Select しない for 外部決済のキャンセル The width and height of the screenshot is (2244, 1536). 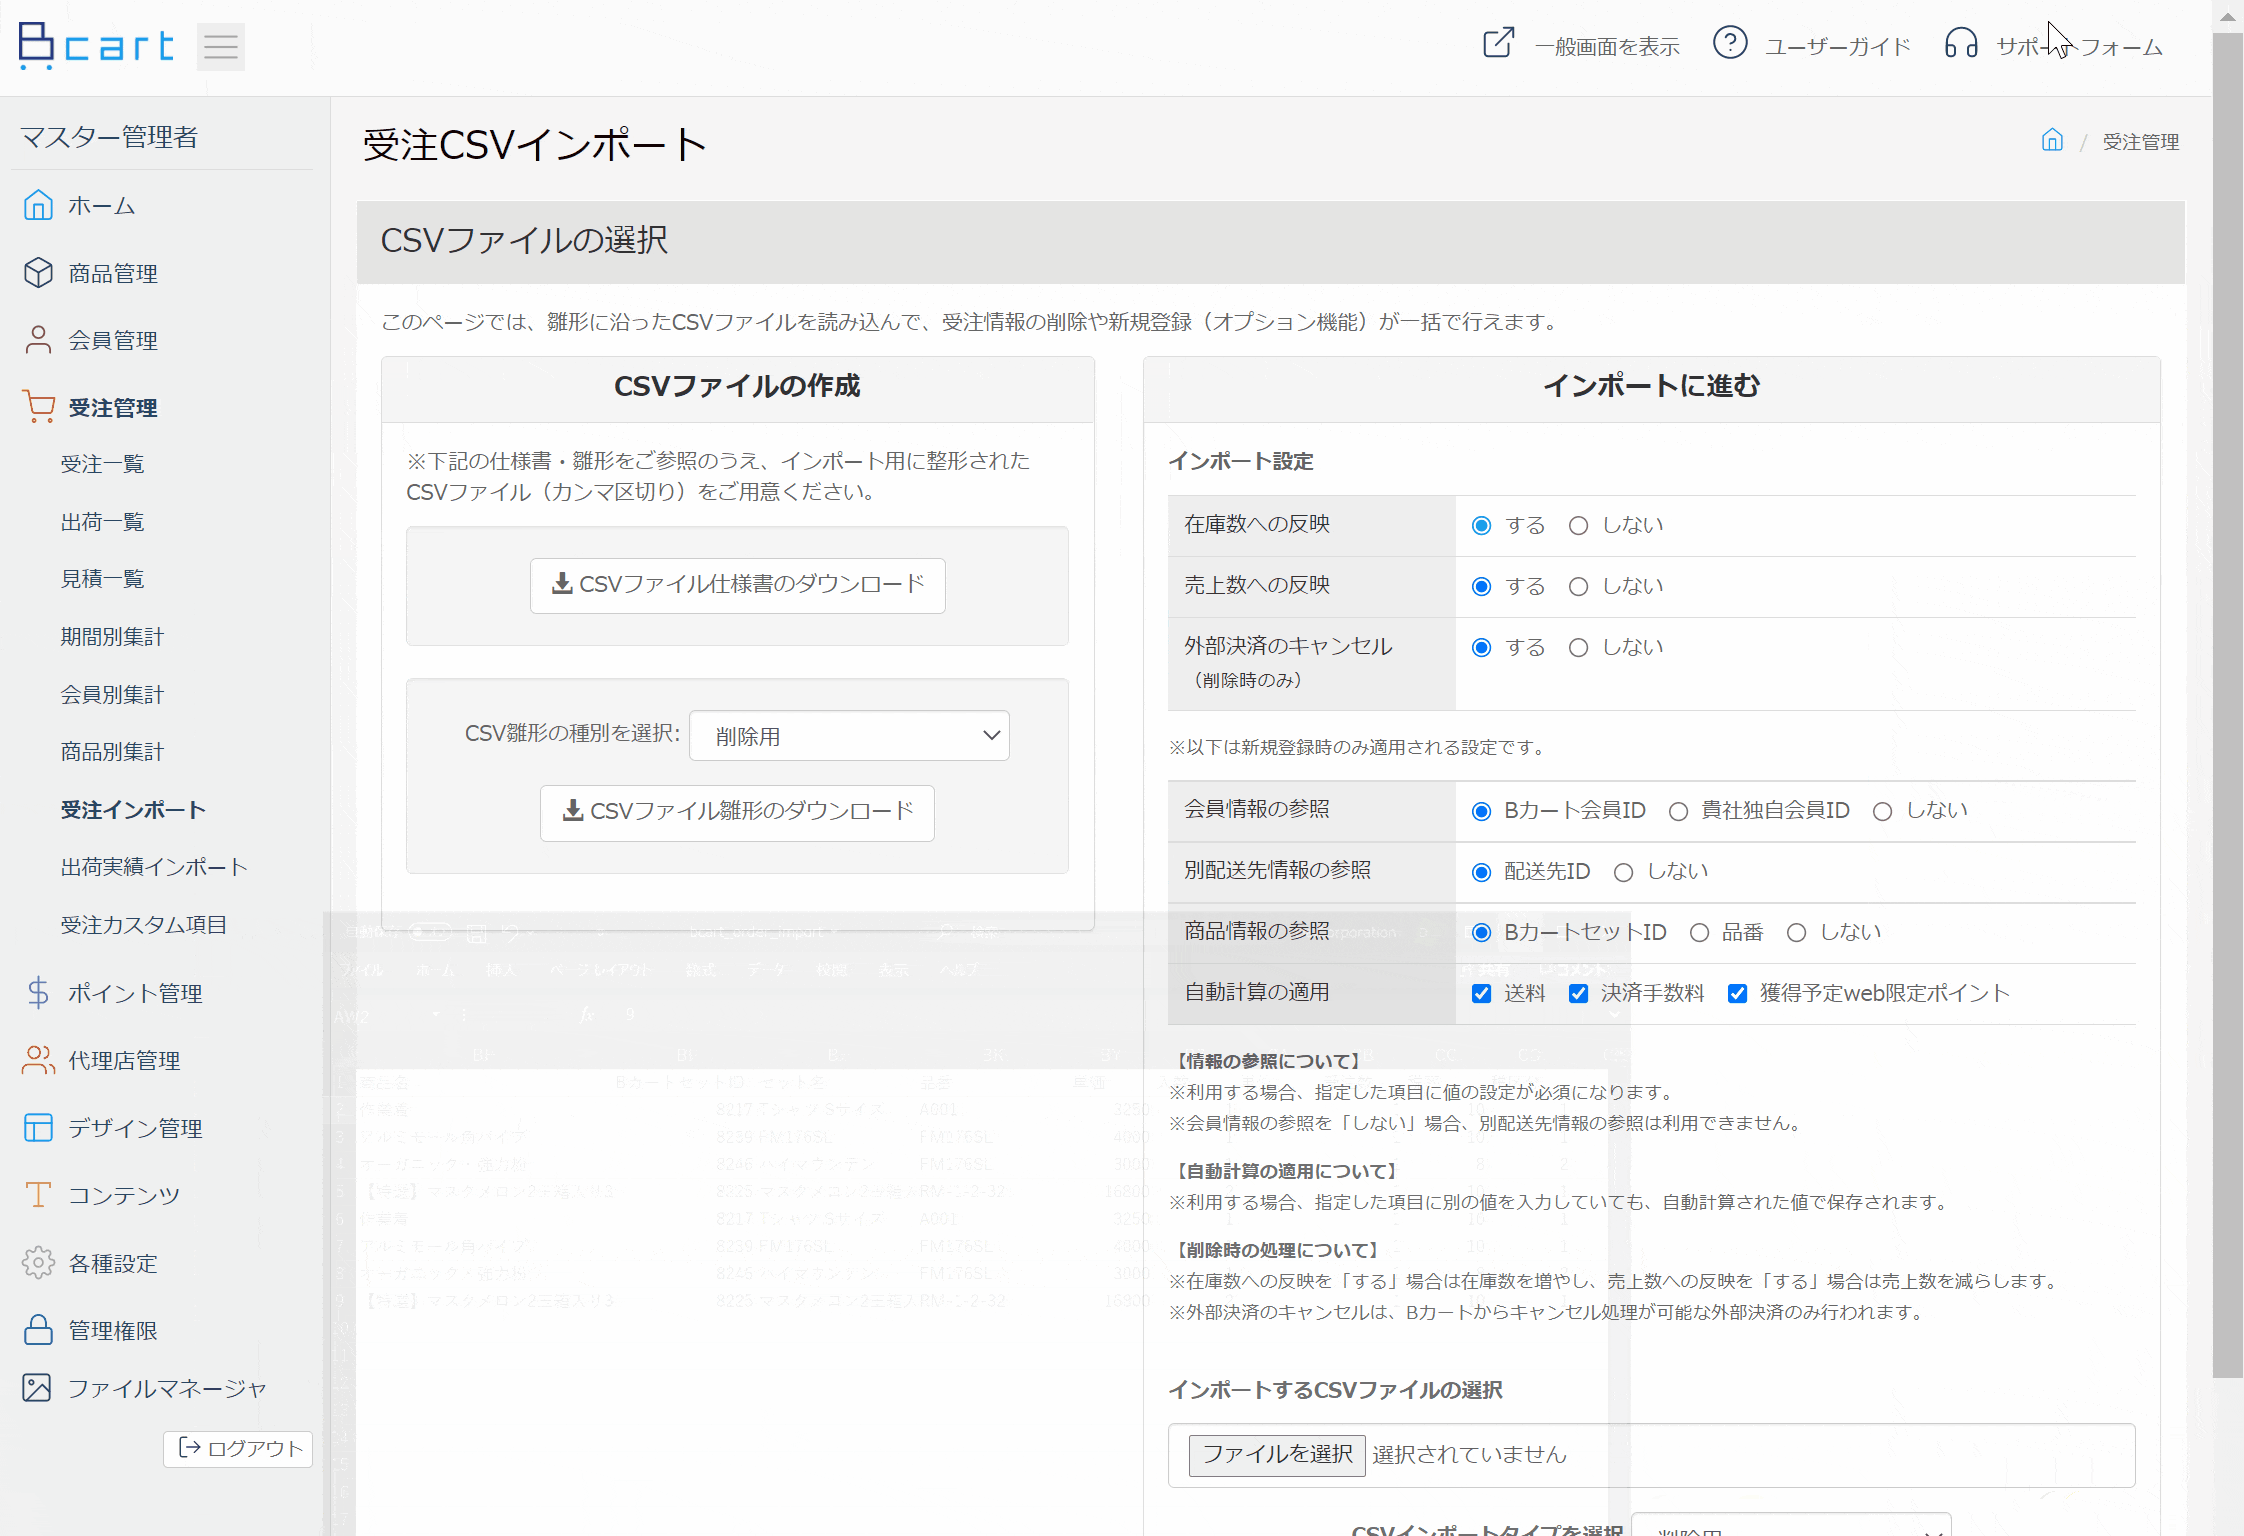(x=1578, y=648)
